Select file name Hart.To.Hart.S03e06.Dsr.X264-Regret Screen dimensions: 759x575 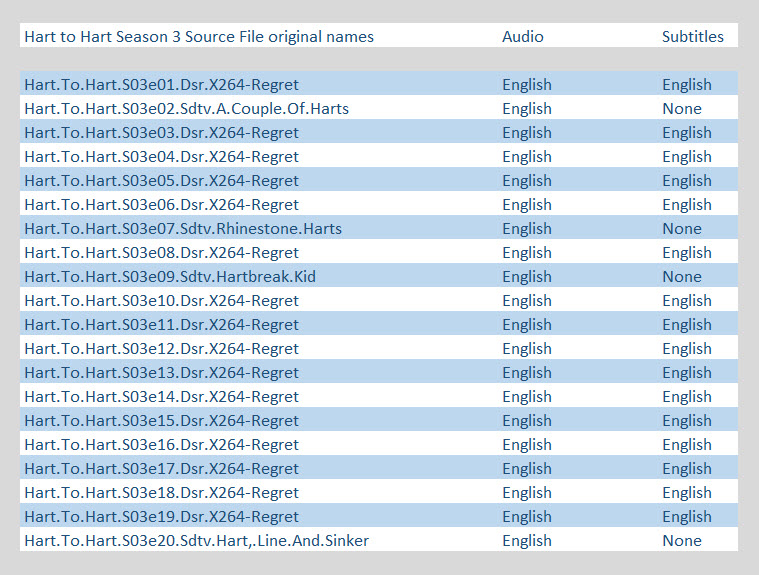point(162,205)
